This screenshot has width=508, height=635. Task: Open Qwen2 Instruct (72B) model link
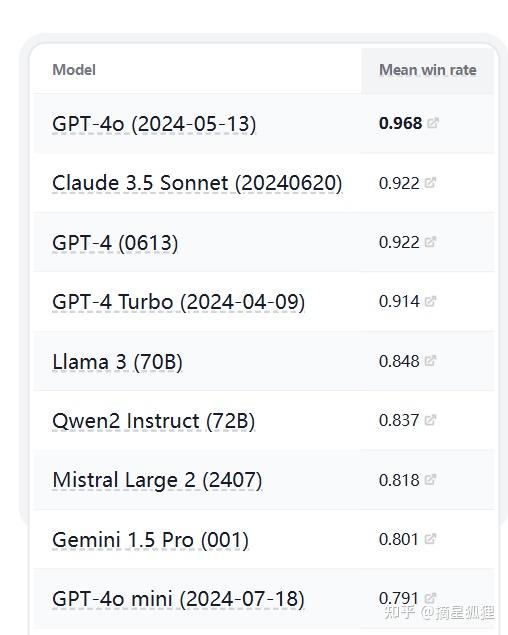tap(154, 421)
